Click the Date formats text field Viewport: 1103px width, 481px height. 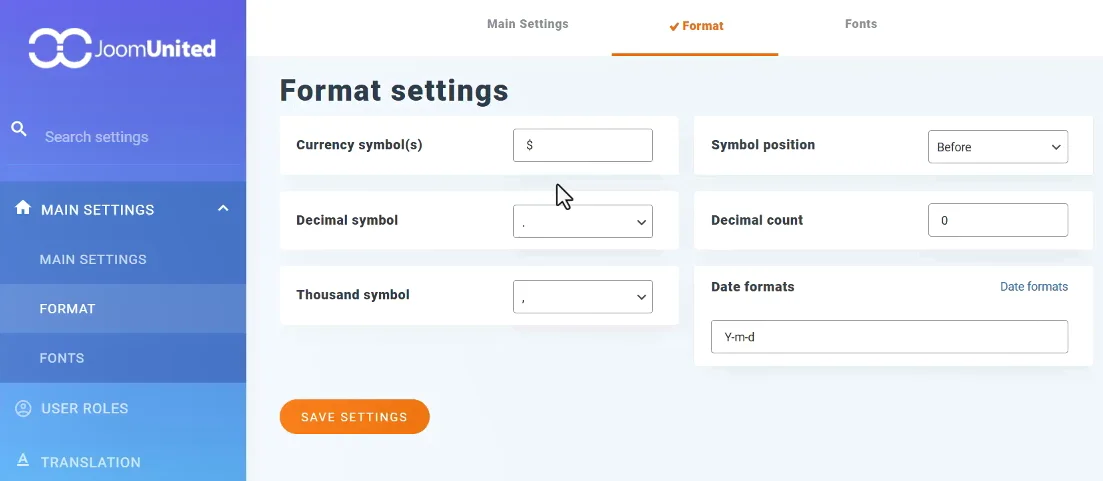888,337
